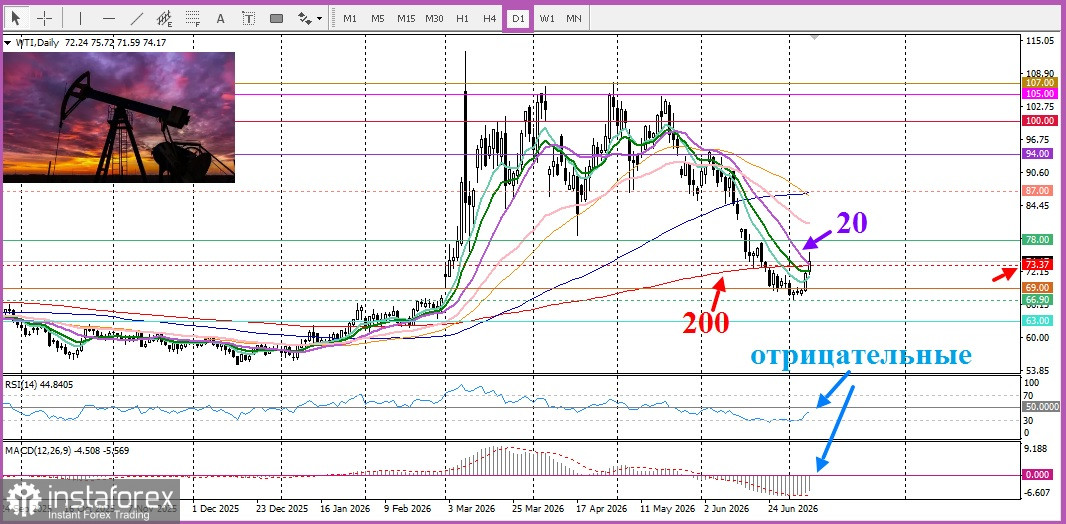Choose the vertical line drawing tool
The height and width of the screenshot is (524, 1066).
click(80, 18)
